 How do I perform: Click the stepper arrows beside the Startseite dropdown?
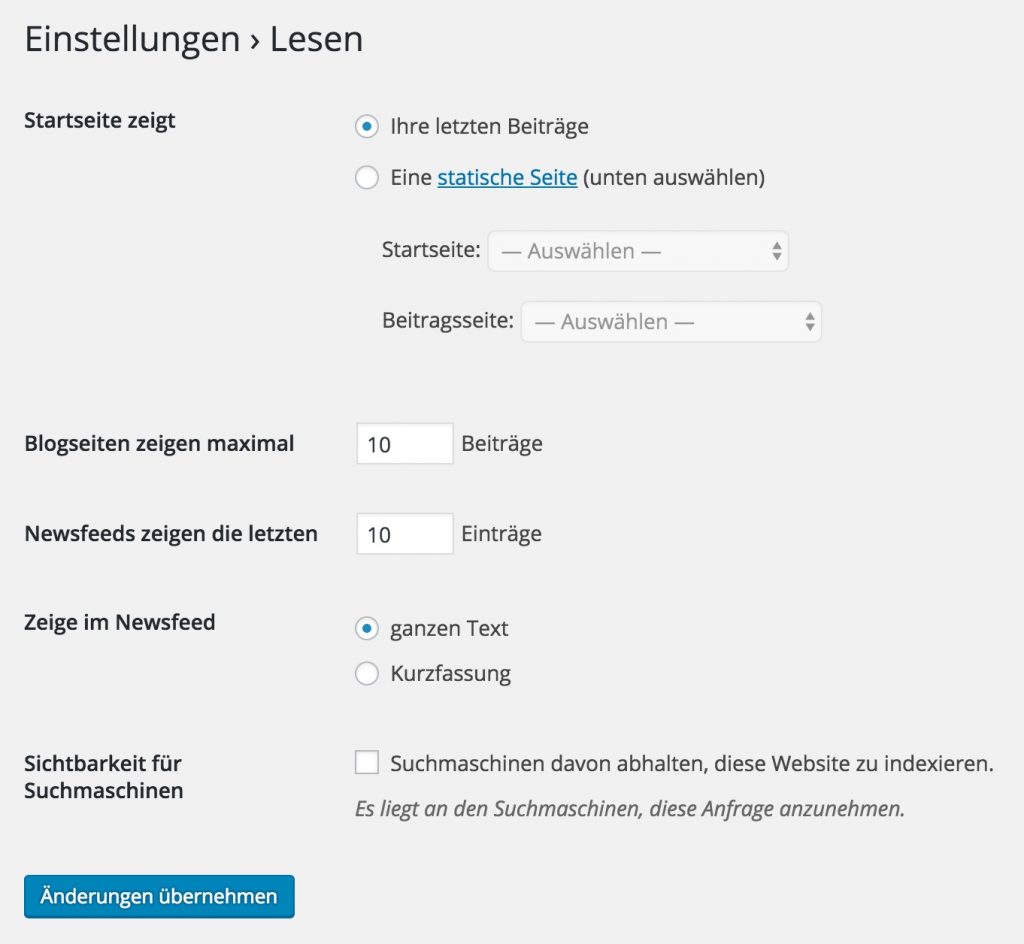click(x=778, y=250)
